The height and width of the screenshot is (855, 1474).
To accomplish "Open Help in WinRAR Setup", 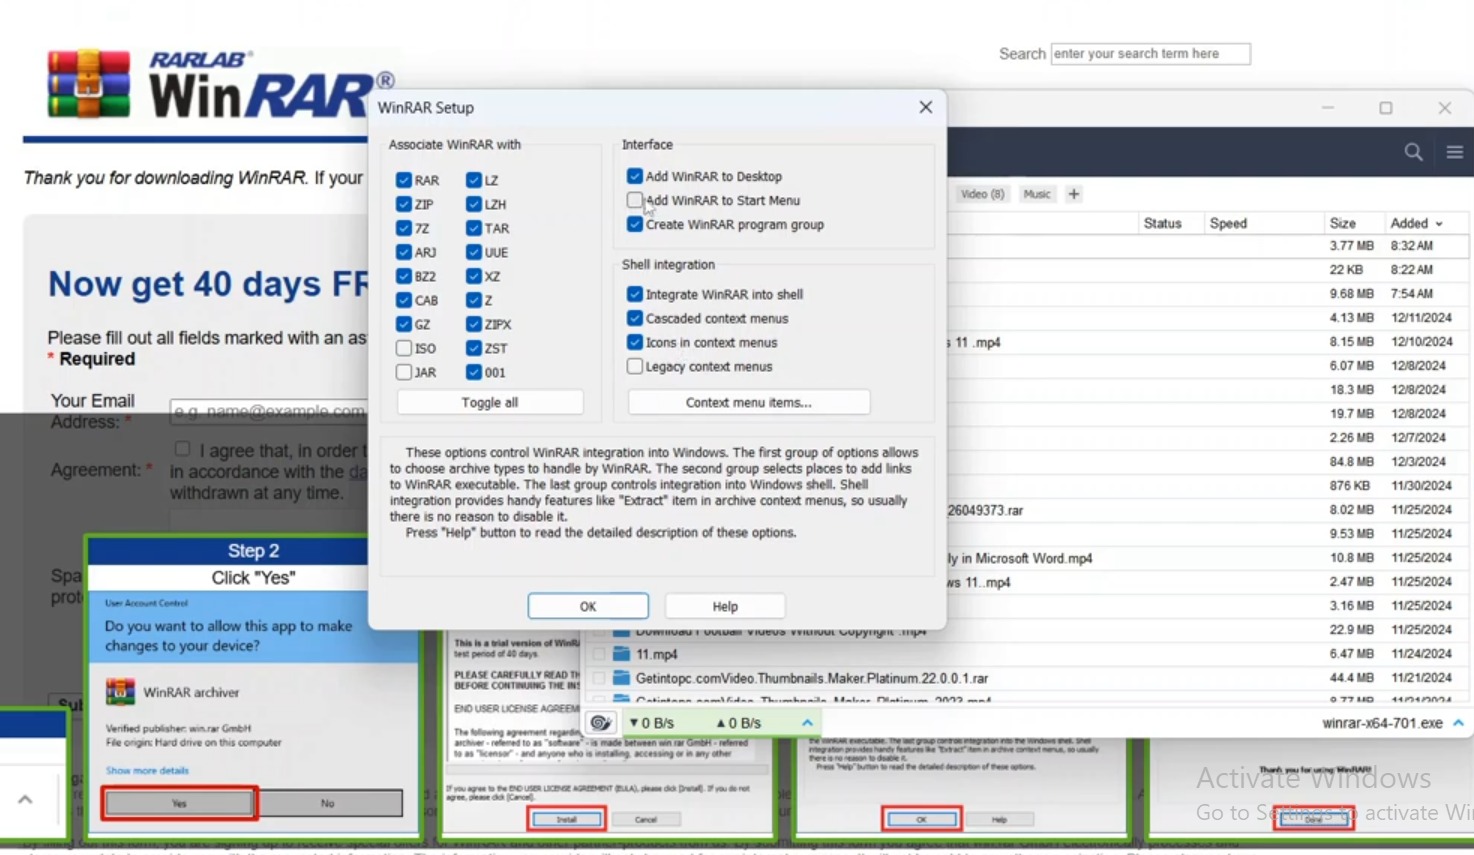I will click(725, 606).
